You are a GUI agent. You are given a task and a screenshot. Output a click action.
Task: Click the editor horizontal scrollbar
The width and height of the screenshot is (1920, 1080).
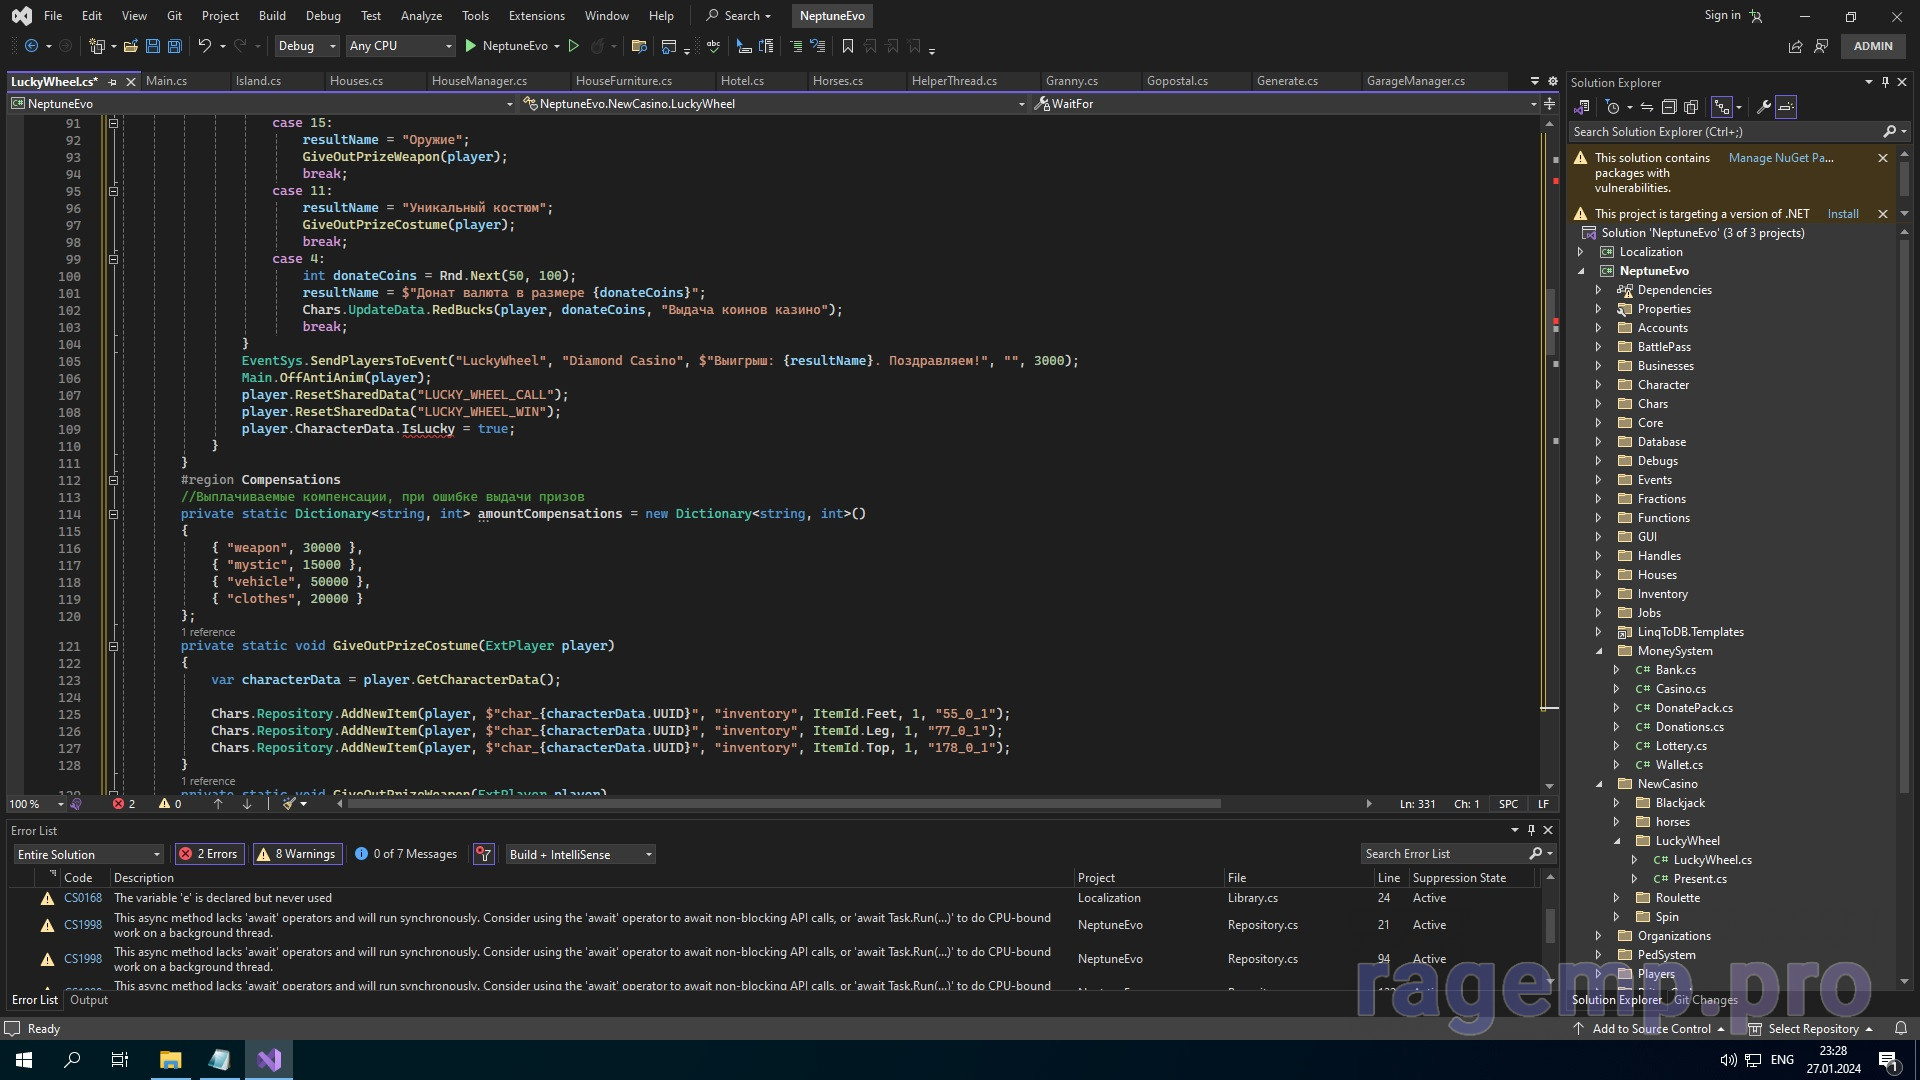(780, 804)
